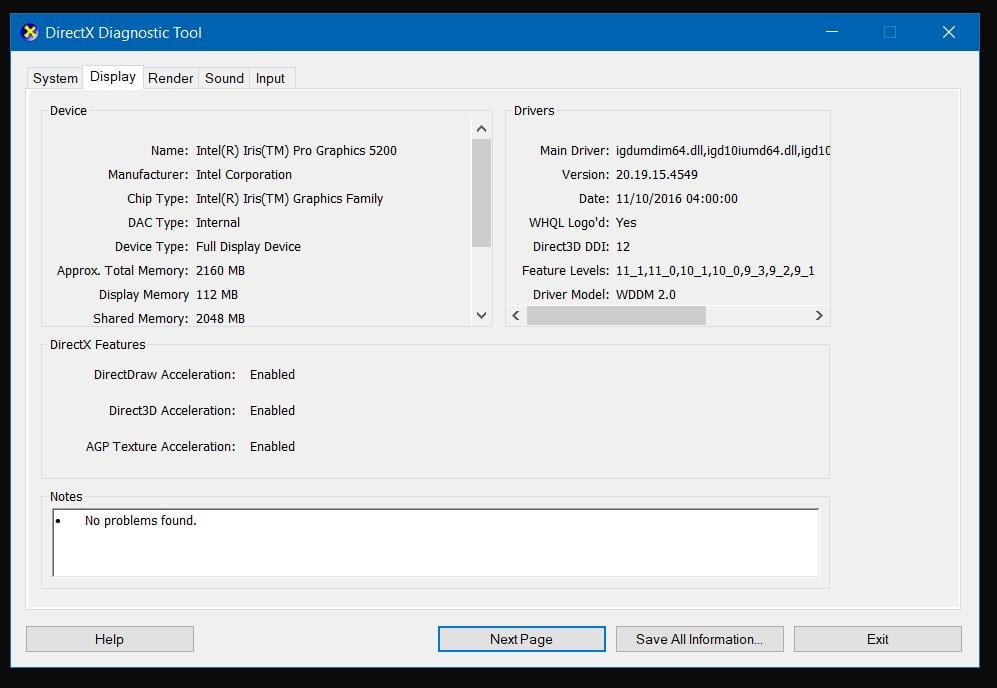Minimize the DirectX Diagnostic Tool window
This screenshot has width=997, height=688.
pyautogui.click(x=832, y=32)
